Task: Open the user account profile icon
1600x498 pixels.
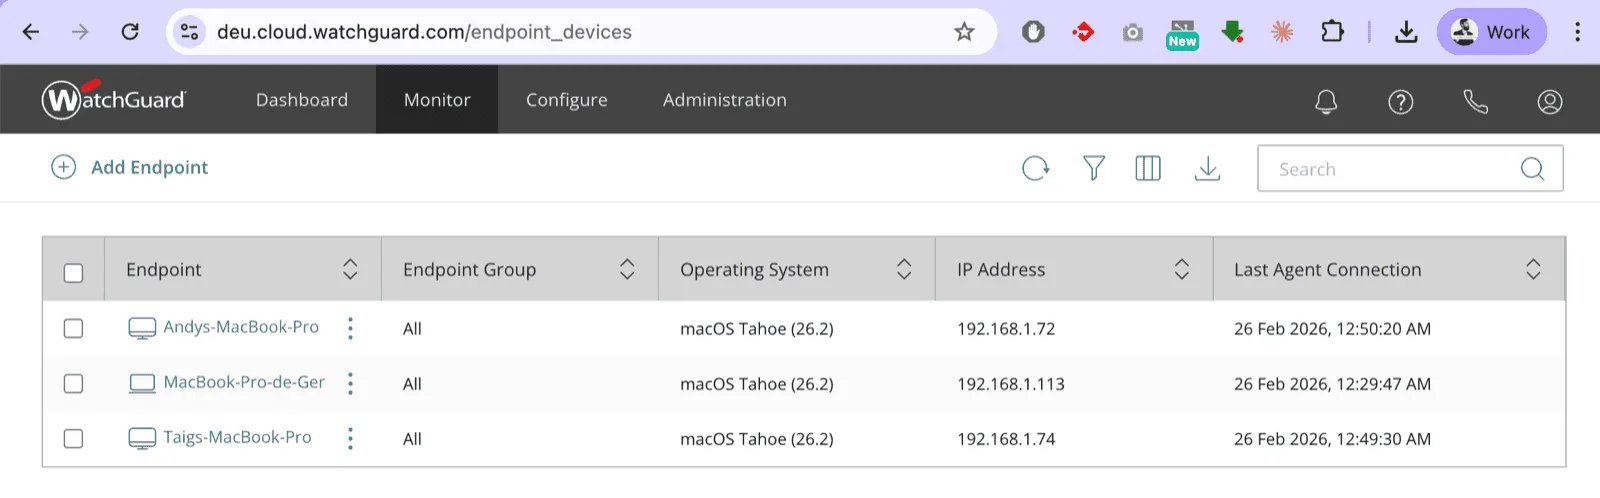Action: pos(1550,101)
